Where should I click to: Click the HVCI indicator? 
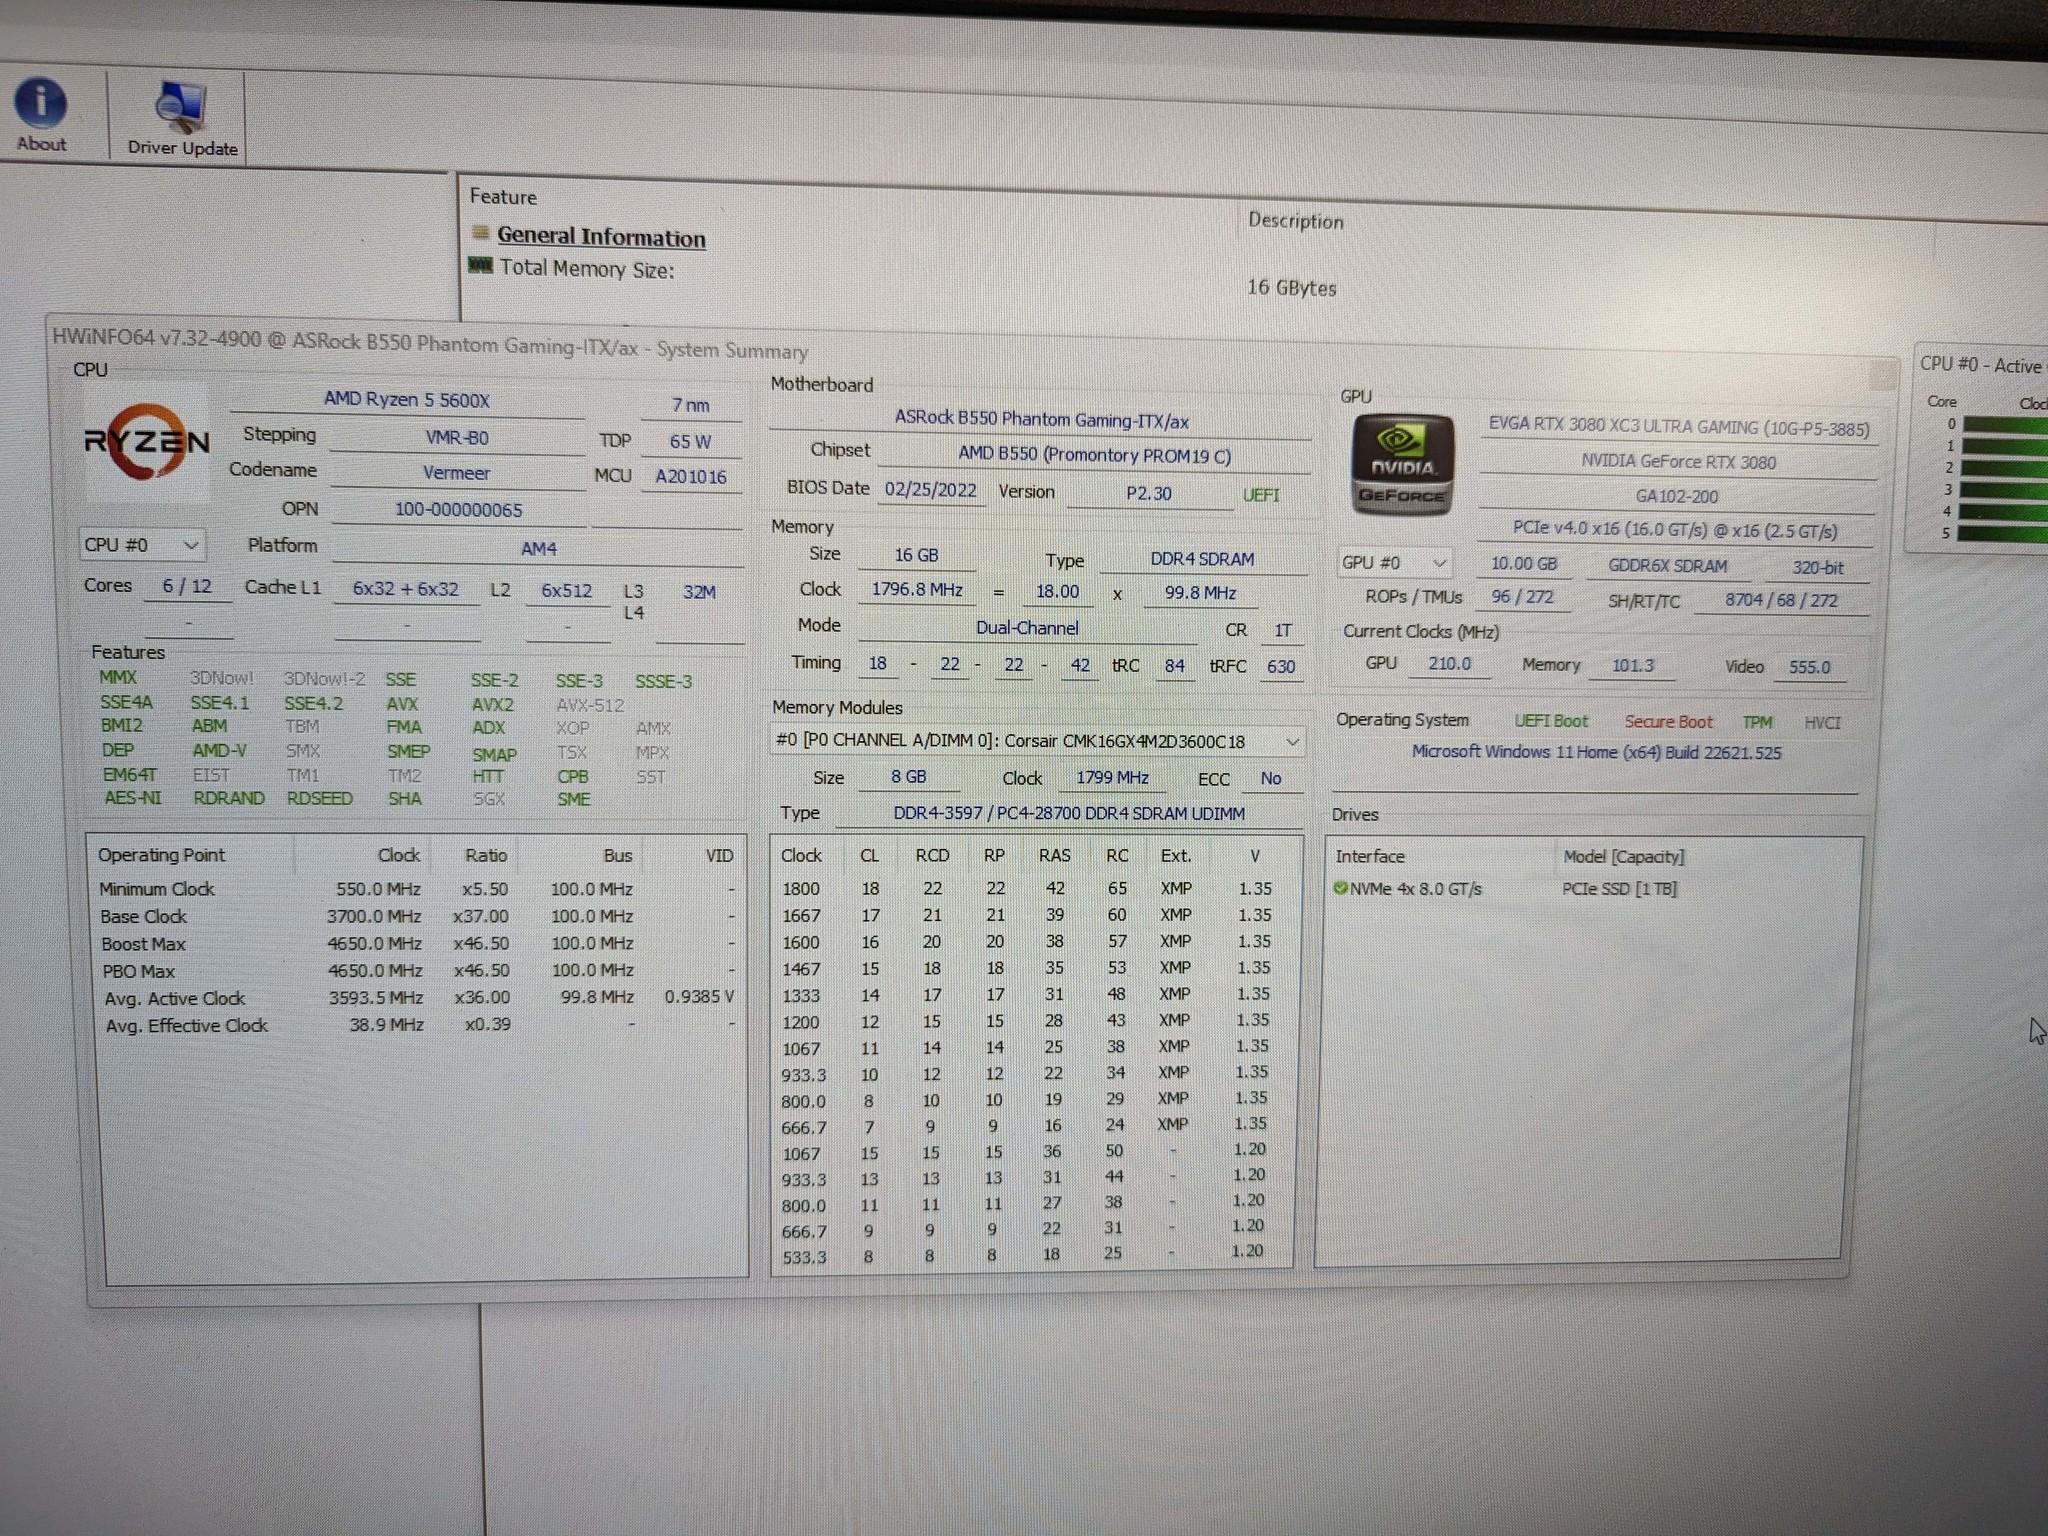1822,722
